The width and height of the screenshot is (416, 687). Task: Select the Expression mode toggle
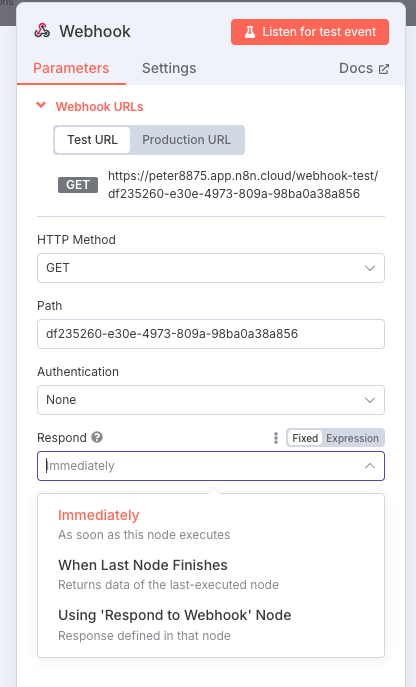tap(352, 438)
